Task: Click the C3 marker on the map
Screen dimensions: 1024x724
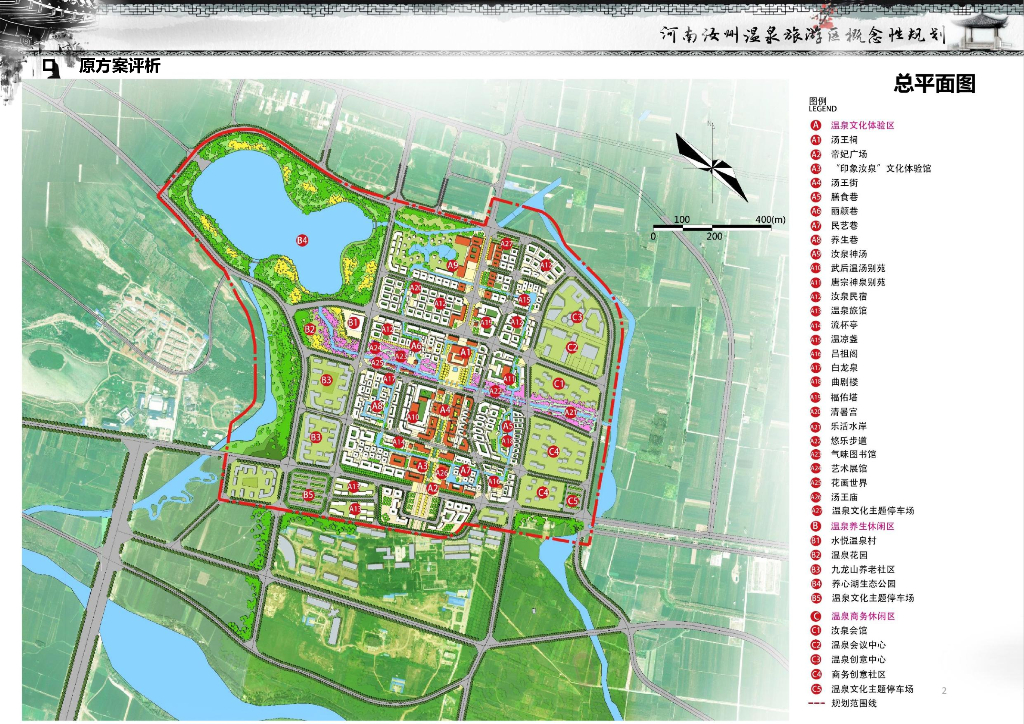Action: tap(577, 317)
